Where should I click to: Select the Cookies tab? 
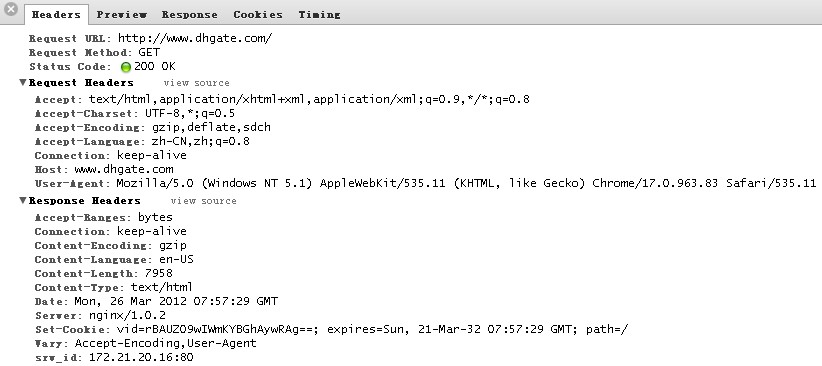pyautogui.click(x=258, y=15)
